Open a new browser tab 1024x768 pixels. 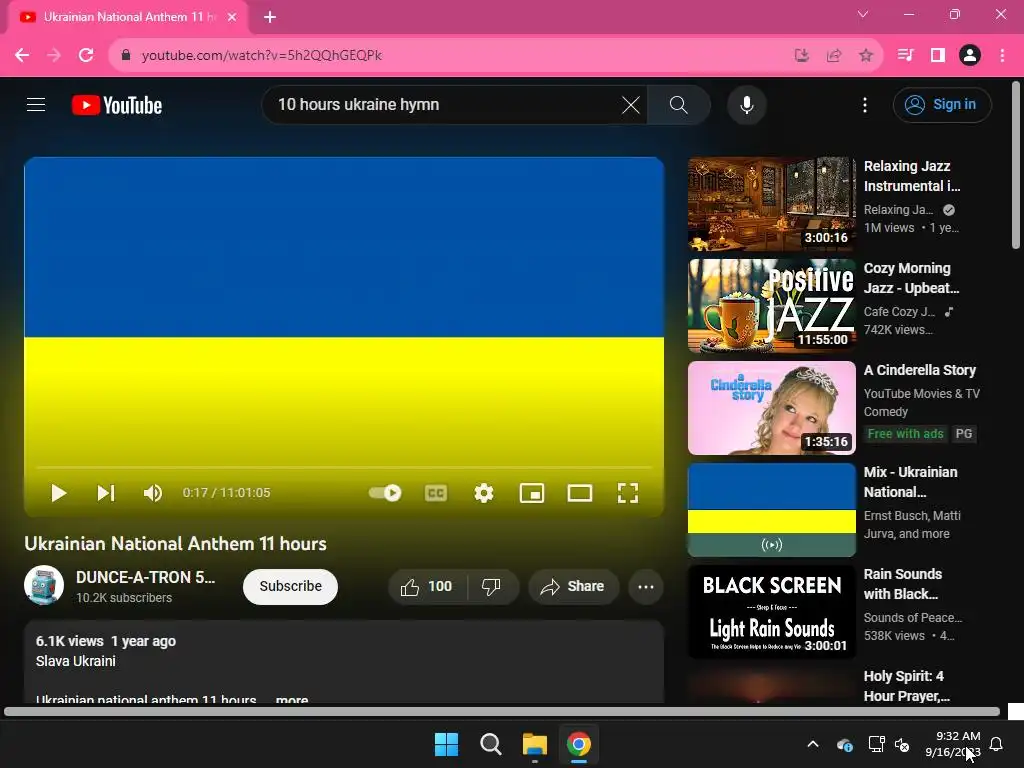(x=270, y=17)
